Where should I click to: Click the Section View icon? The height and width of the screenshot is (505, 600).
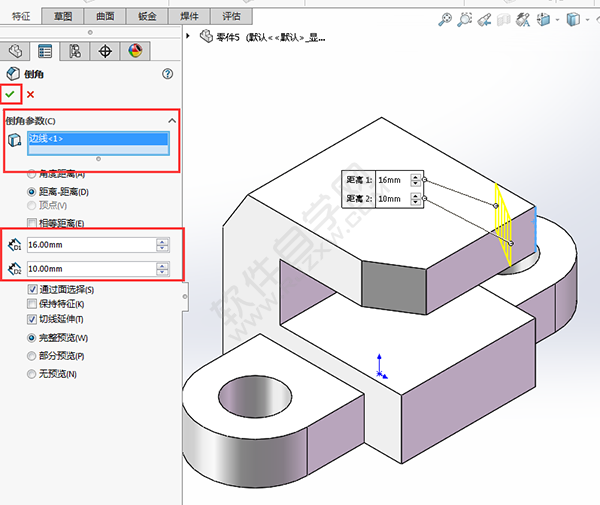[x=504, y=19]
